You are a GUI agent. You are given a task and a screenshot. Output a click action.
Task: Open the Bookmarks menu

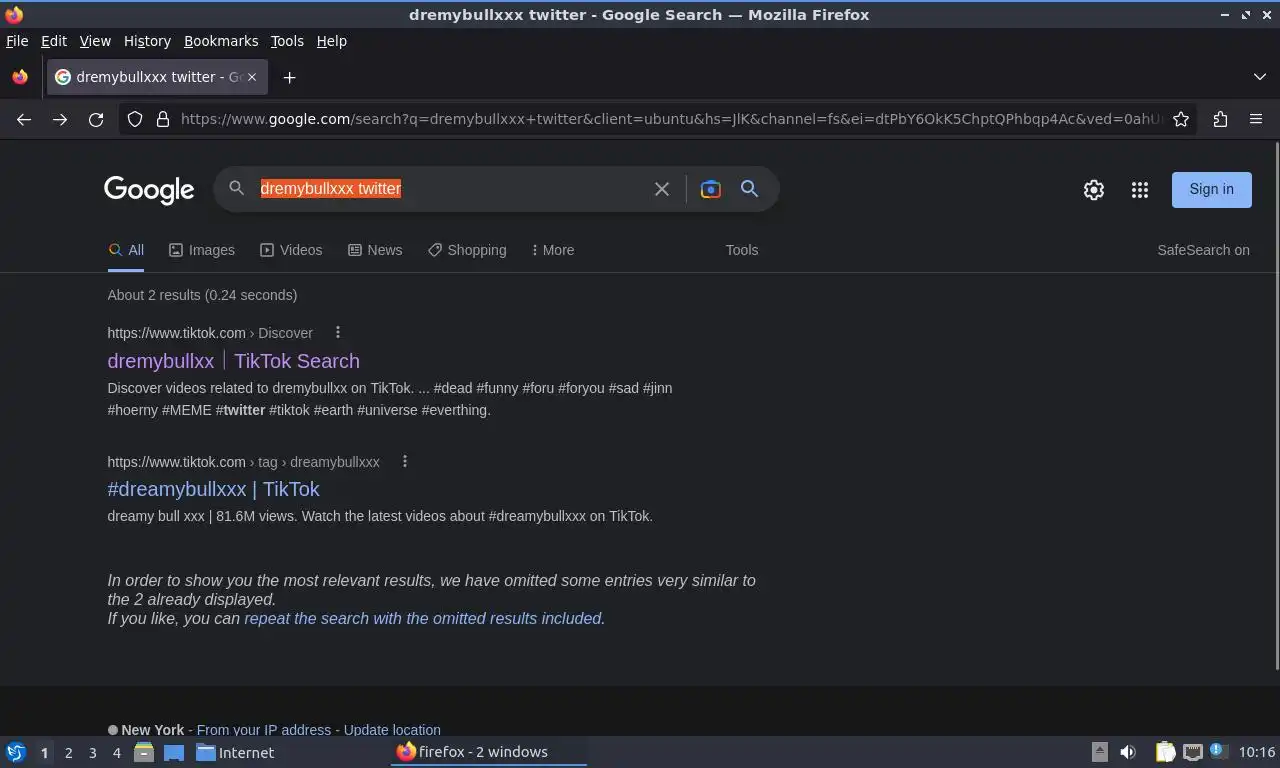221,41
